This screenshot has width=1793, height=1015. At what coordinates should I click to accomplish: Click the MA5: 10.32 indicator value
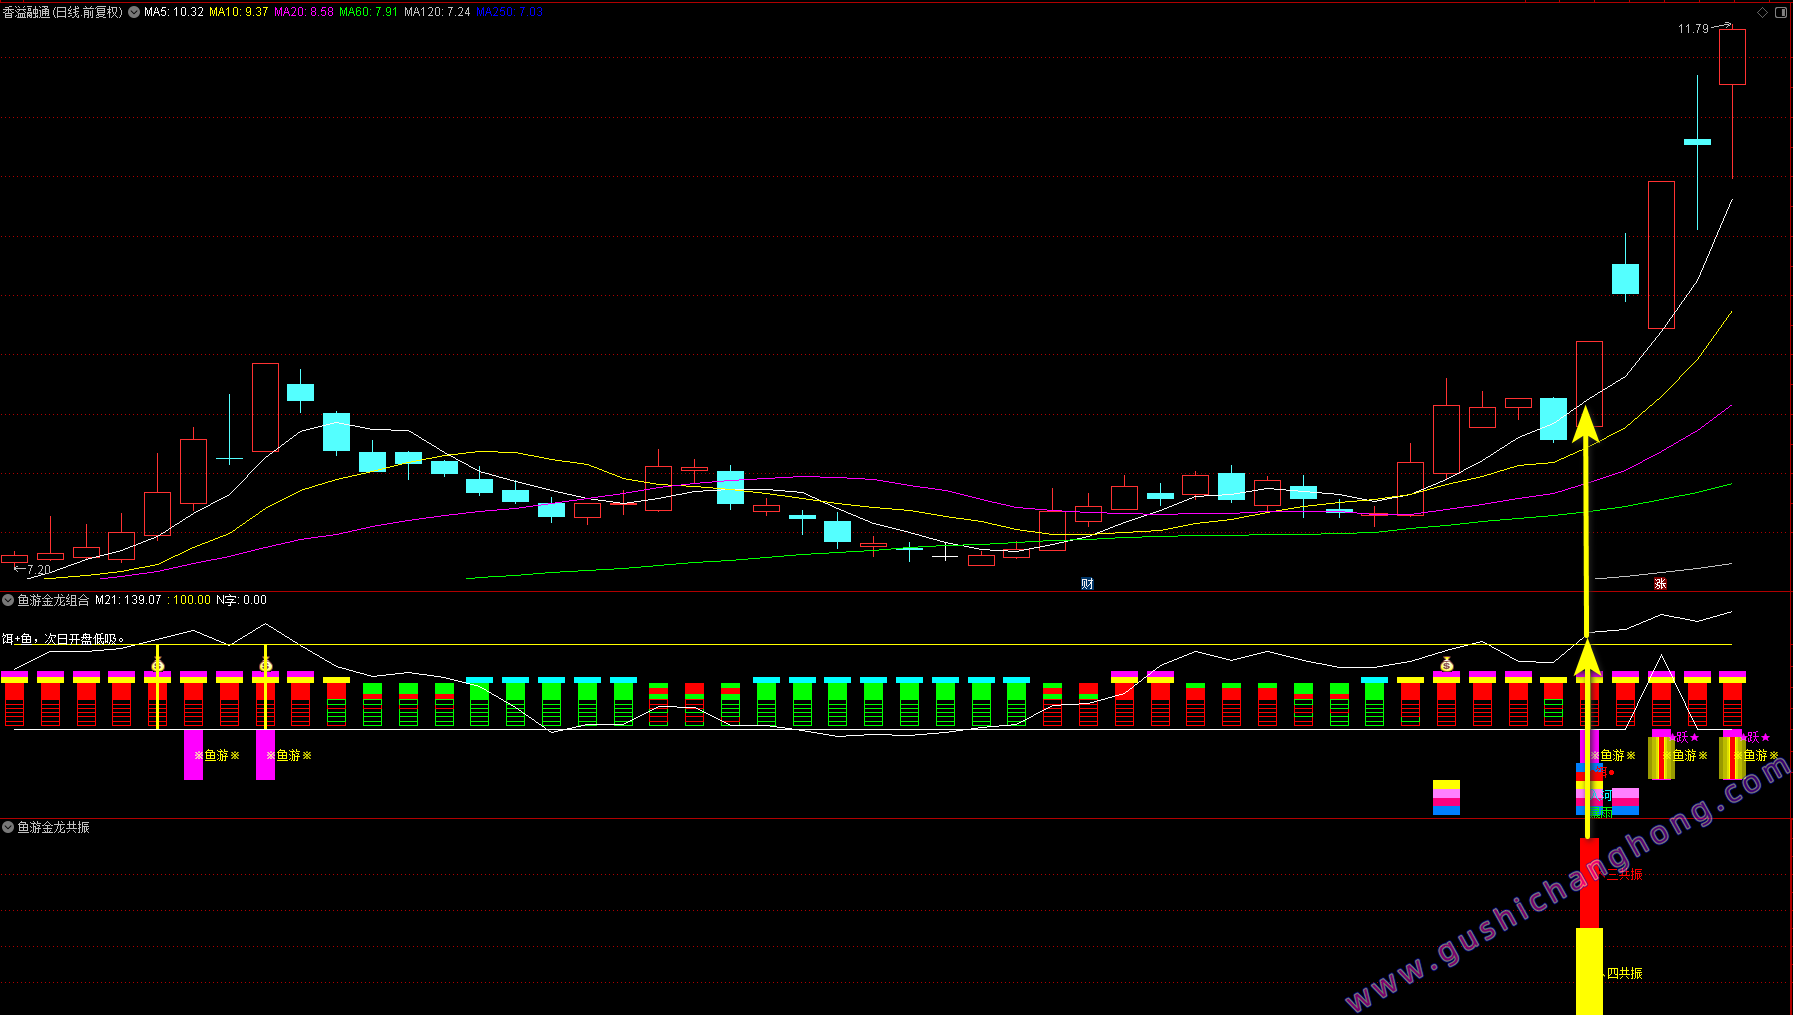174,12
